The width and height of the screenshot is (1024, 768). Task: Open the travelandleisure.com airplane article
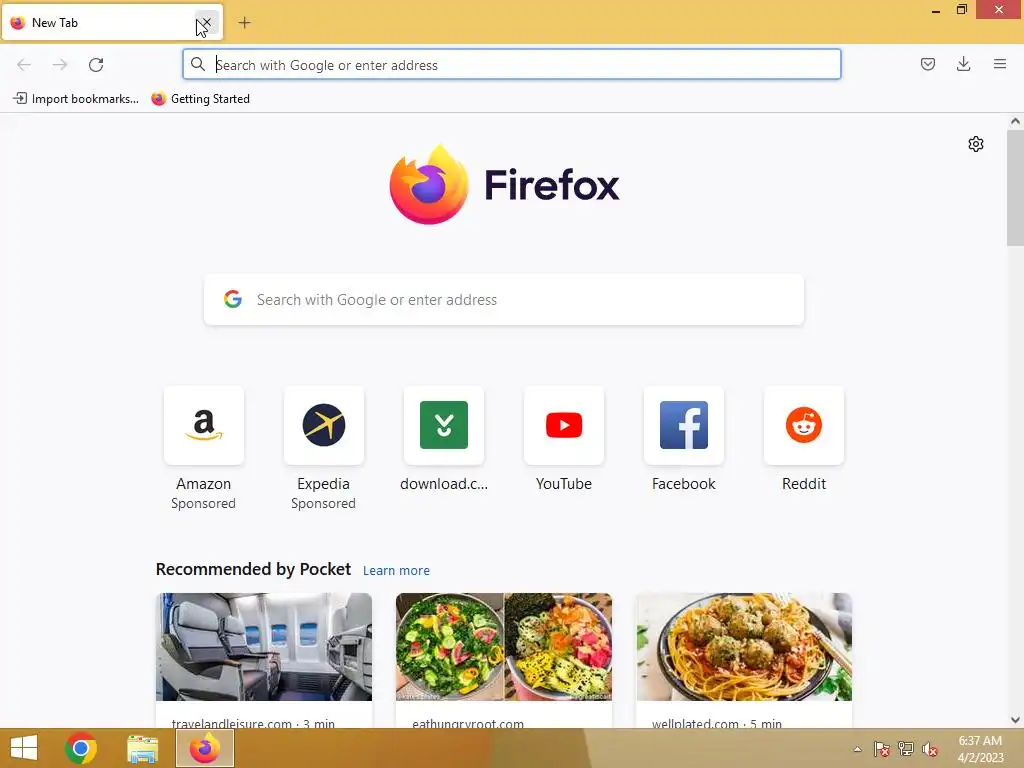(x=264, y=660)
